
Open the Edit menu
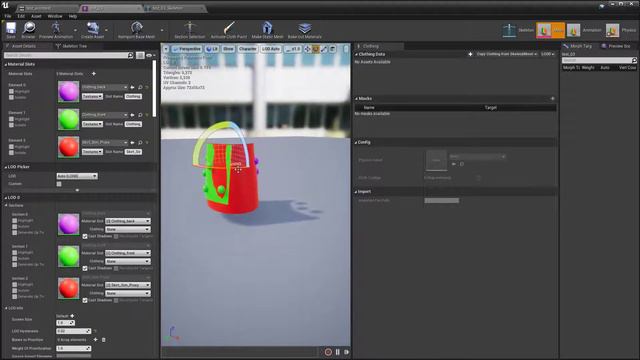pos(21,16)
